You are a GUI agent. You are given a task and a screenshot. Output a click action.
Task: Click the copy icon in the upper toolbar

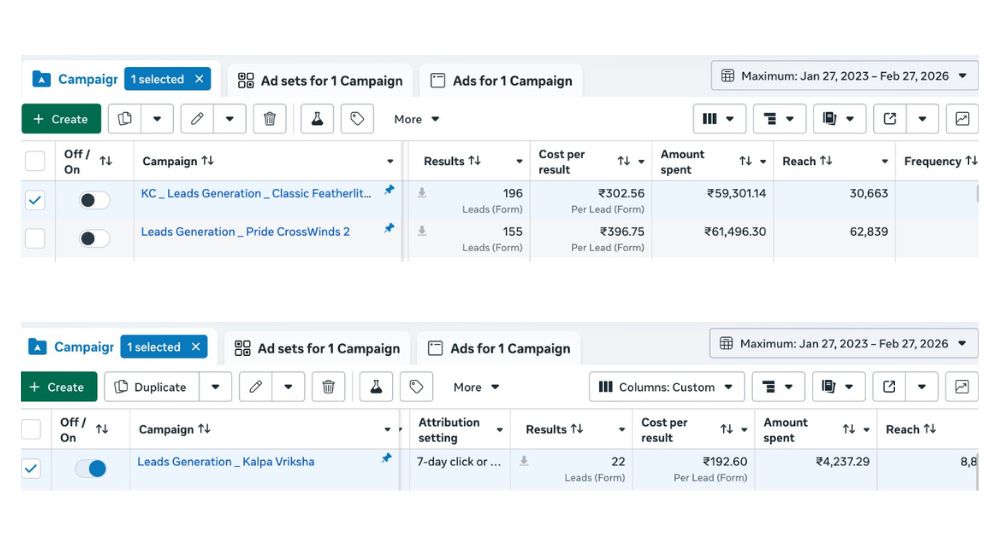click(124, 119)
